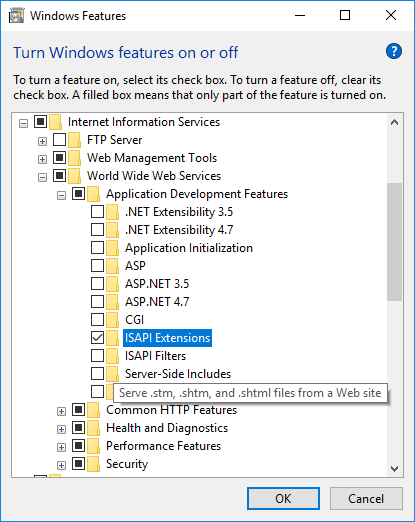Collapse Application Development Features node
415x522 pixels.
(61, 196)
